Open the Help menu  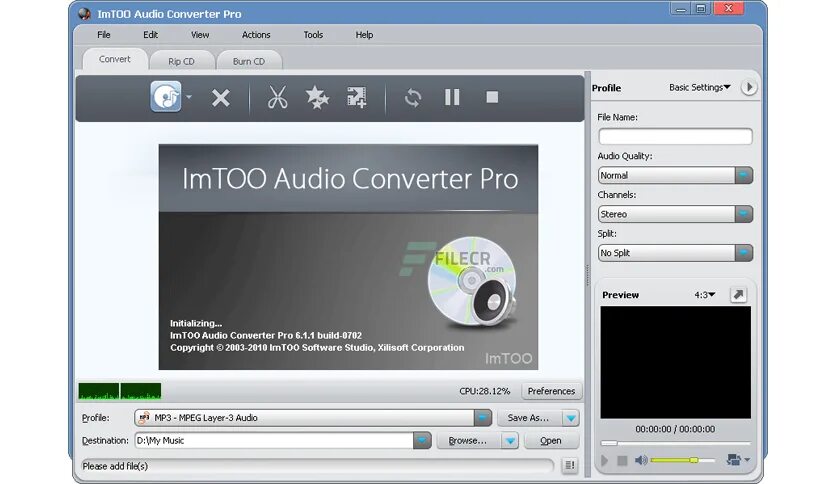(x=364, y=35)
